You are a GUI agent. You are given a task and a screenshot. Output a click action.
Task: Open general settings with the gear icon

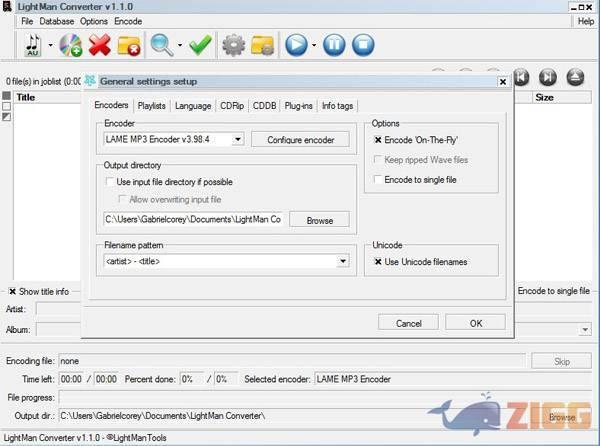(x=233, y=45)
